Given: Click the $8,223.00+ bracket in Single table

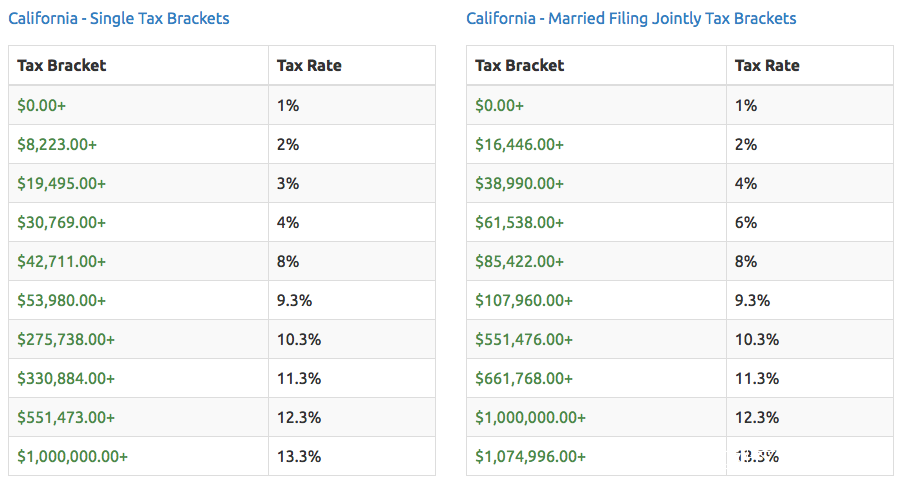Looking at the screenshot, I should [x=57, y=144].
